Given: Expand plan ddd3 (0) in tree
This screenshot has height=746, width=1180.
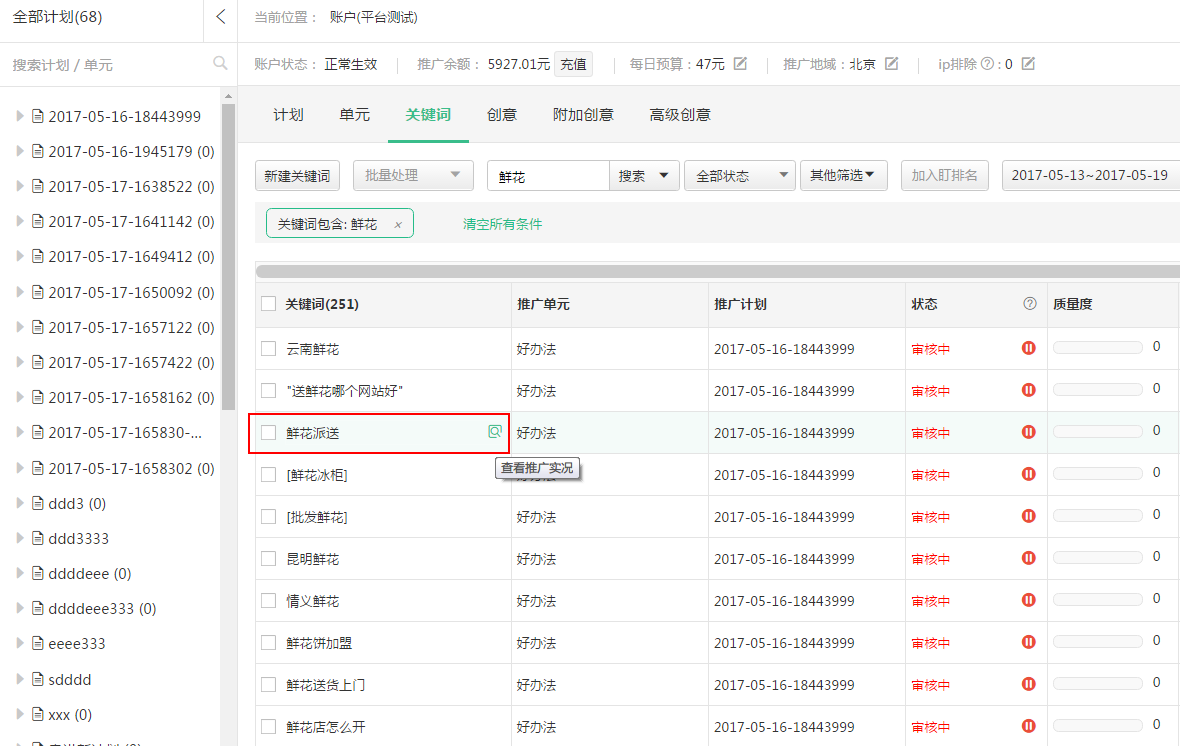Looking at the screenshot, I should tap(20, 503).
